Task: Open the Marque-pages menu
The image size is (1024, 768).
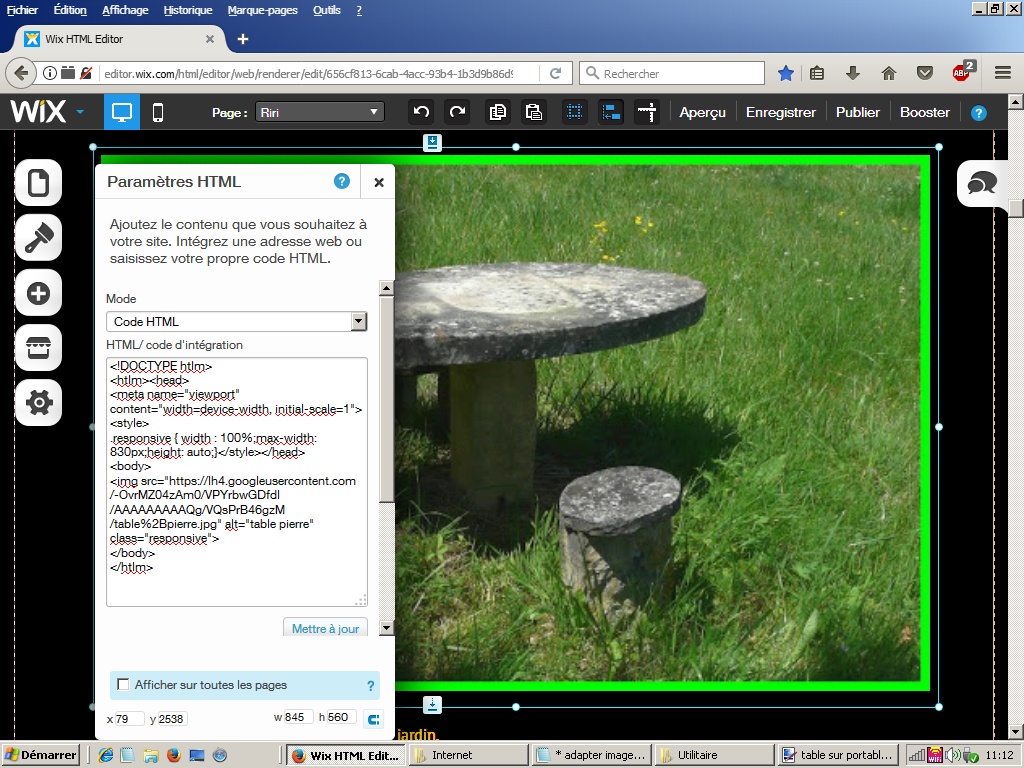Action: click(x=263, y=10)
